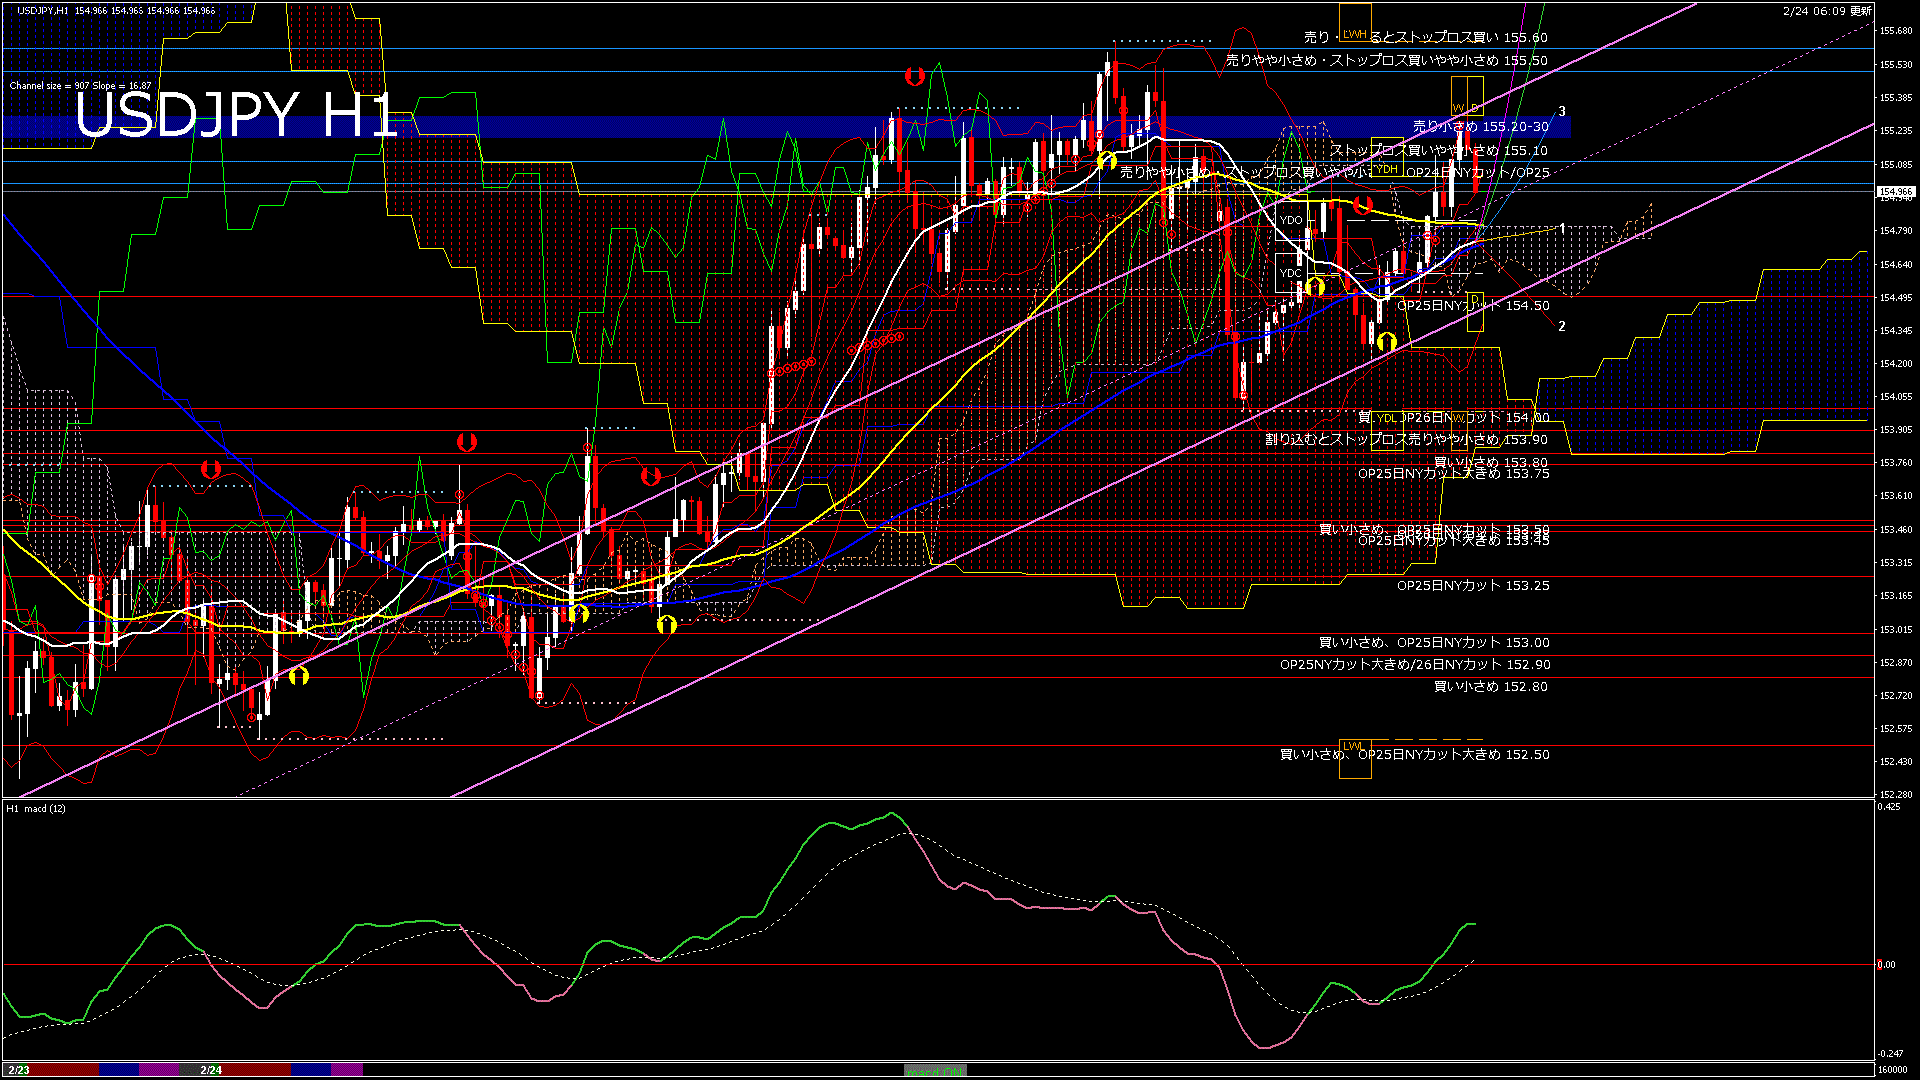Toggle the YDO level label box
Screen dimensions: 1920x1080
click(1290, 218)
